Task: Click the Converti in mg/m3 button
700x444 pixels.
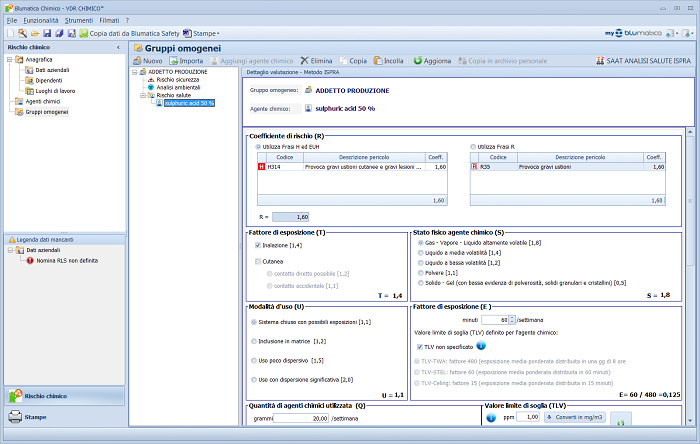Action: 565,417
